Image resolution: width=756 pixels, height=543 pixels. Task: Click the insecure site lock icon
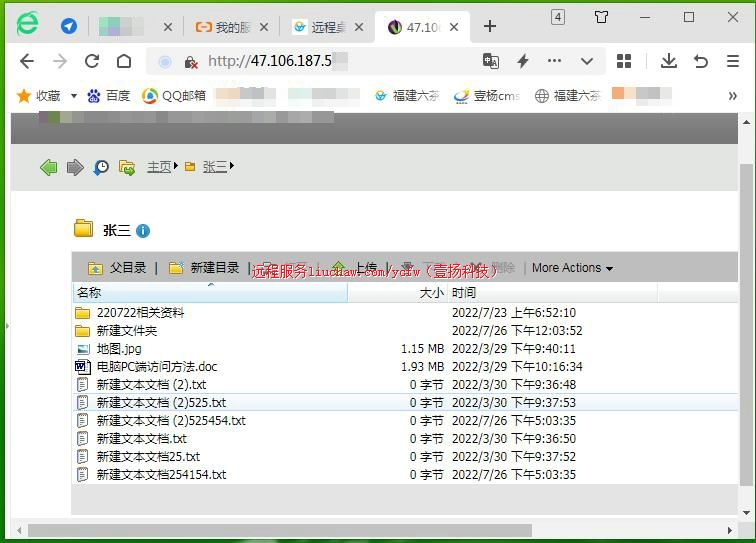pyautogui.click(x=191, y=62)
